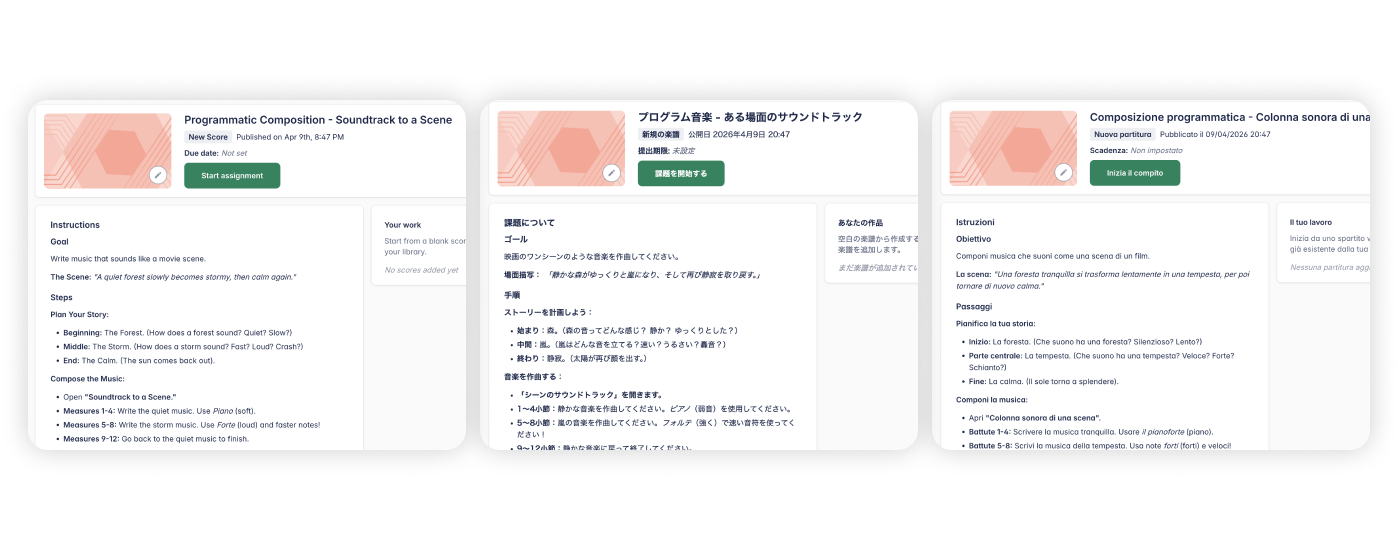The height and width of the screenshot is (560, 1400).
Task: Edit cover image pencil icon in English card
Action: coord(158,175)
